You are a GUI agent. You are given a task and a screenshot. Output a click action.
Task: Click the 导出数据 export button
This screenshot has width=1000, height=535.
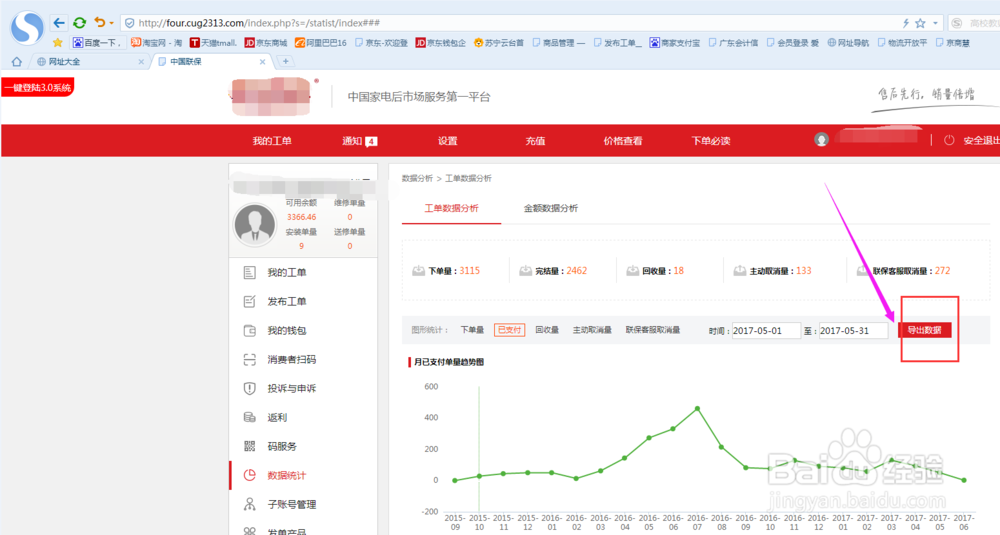pyautogui.click(x=925, y=330)
